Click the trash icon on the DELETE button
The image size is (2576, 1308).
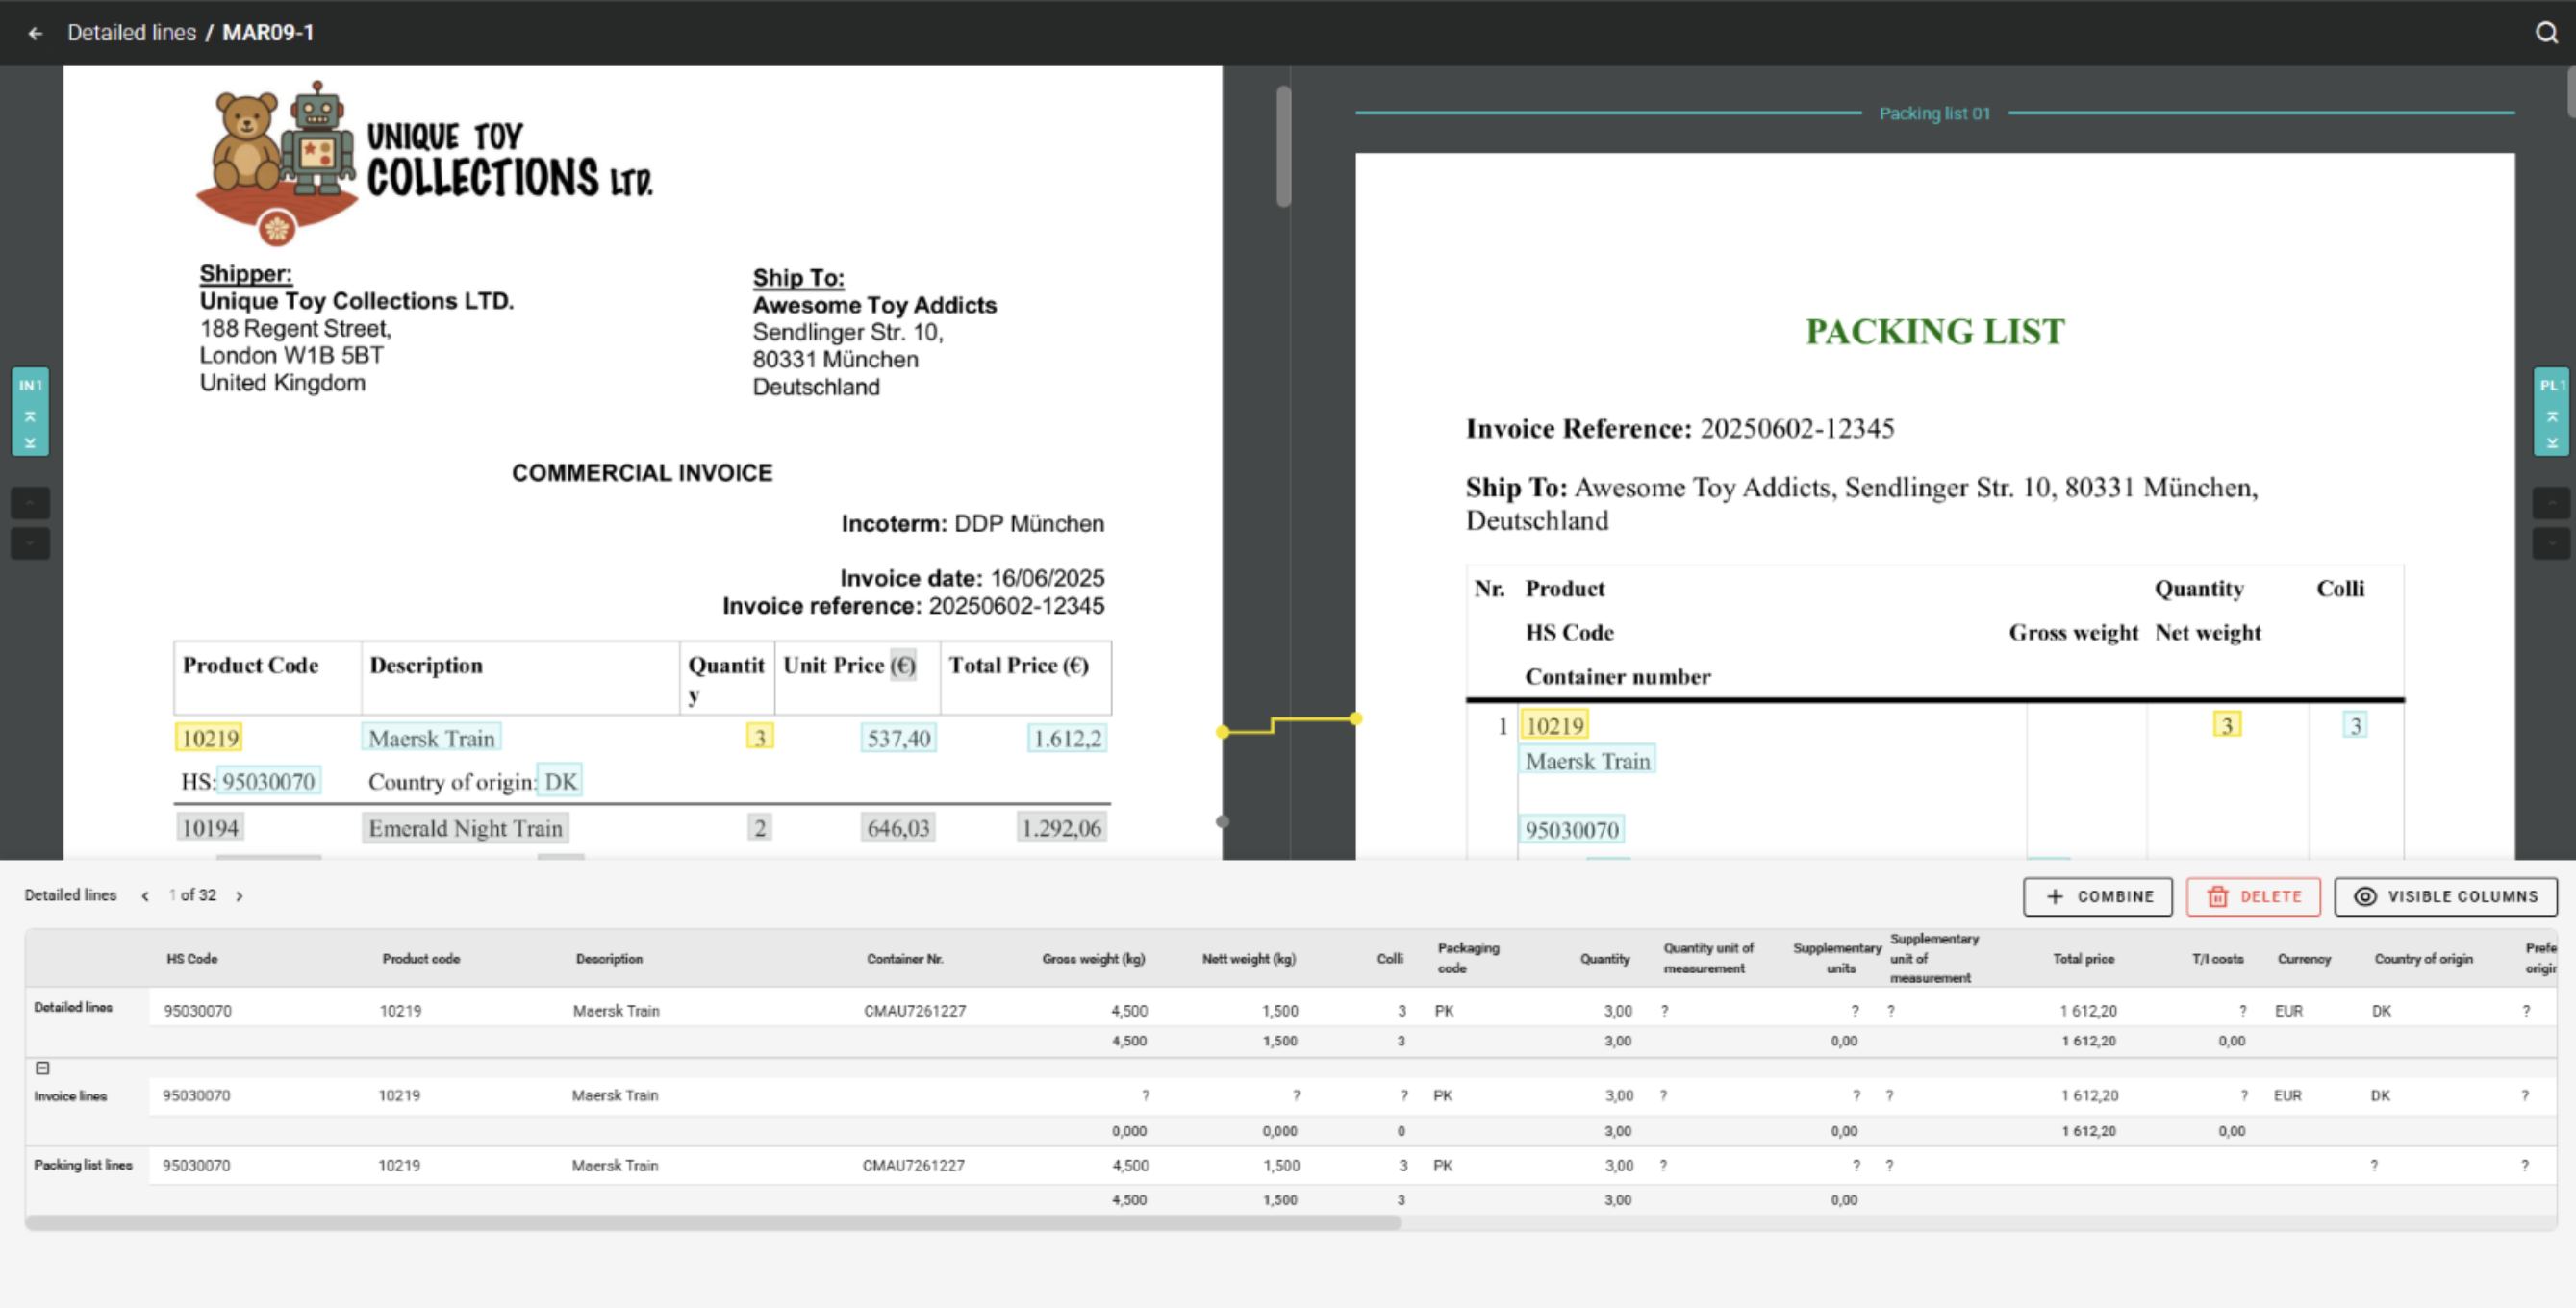(2220, 897)
